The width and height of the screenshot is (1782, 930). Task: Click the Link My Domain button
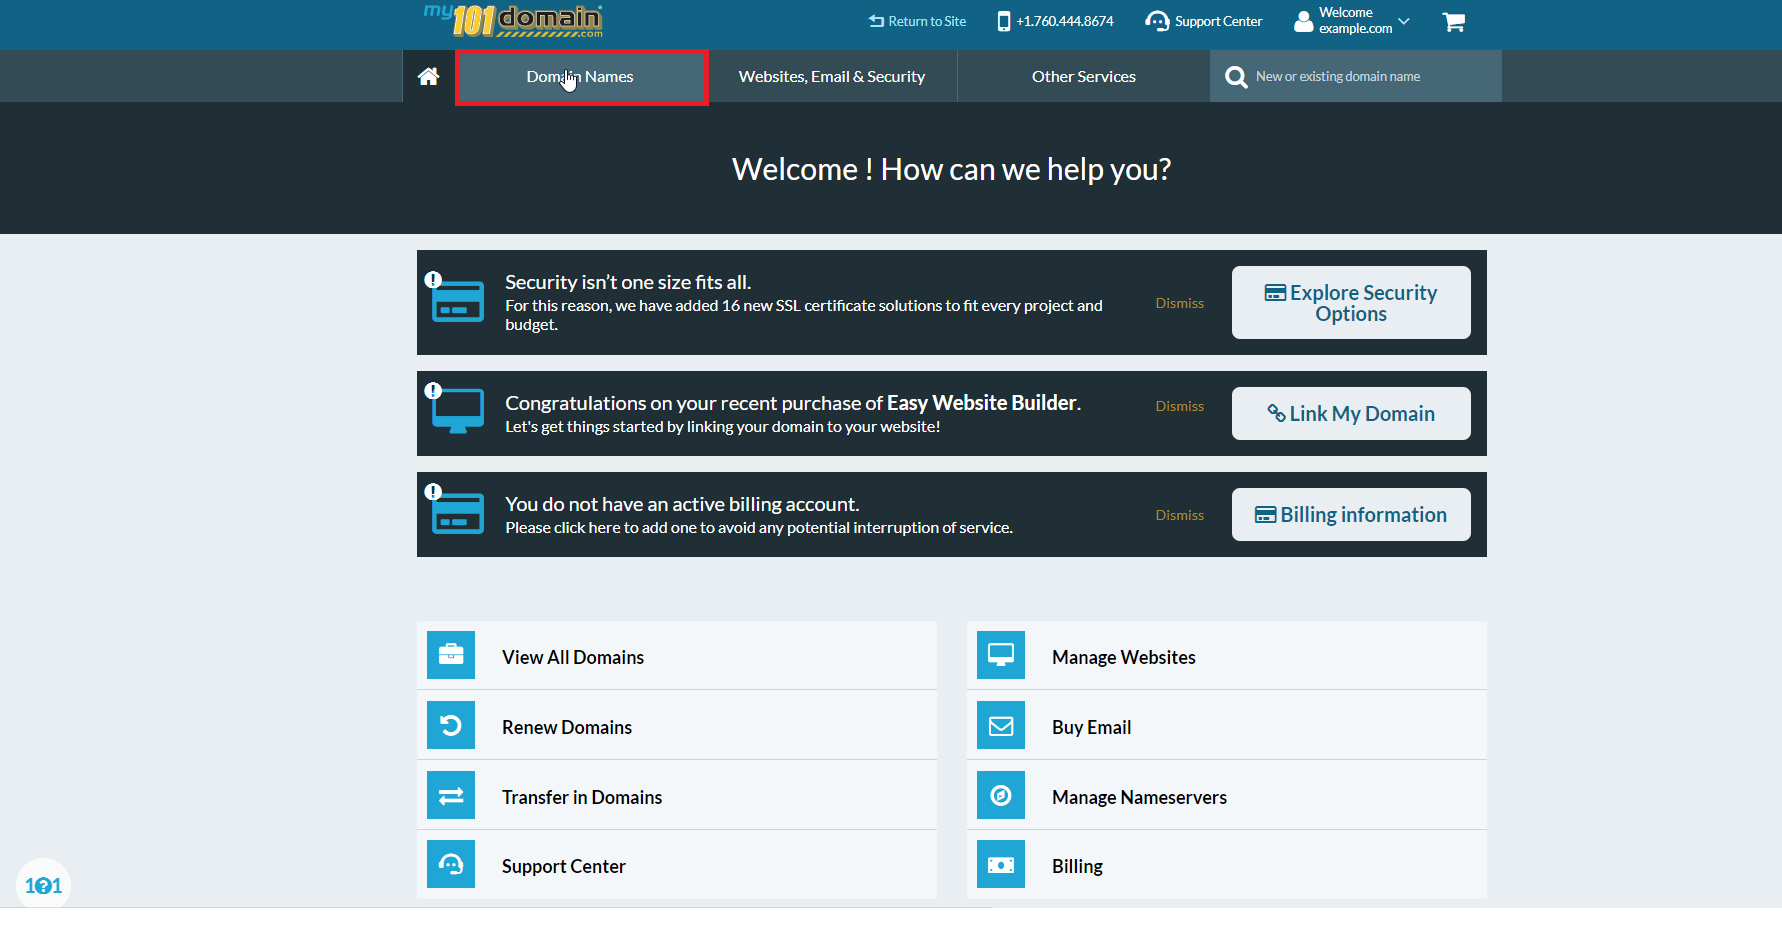point(1350,413)
